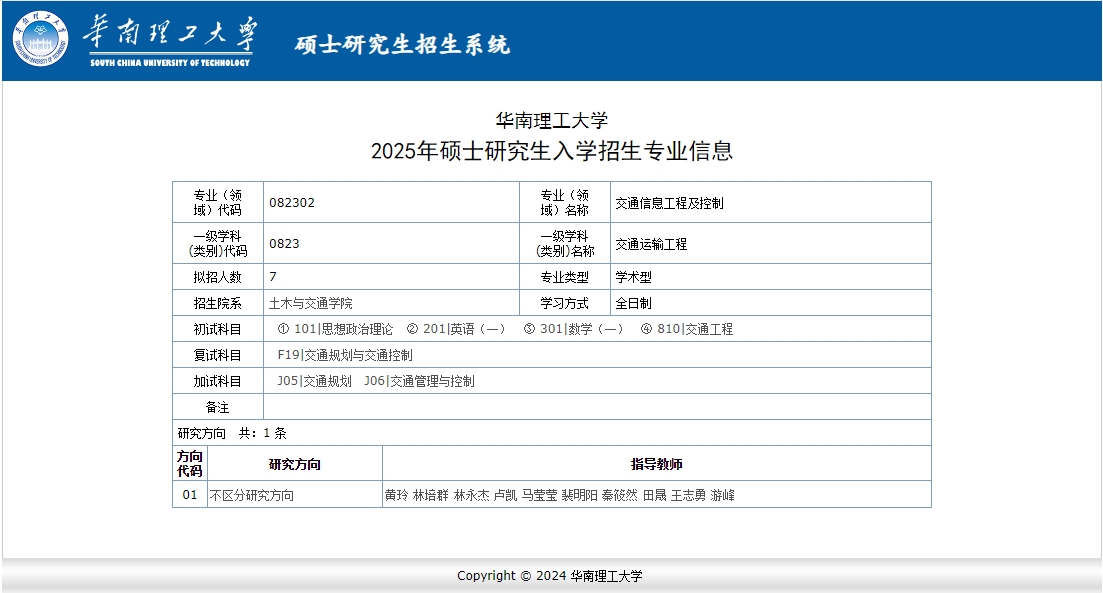Click retest subject F19|交通规划与交通控制
Image resolution: width=1103 pixels, height=593 pixels.
tap(345, 355)
